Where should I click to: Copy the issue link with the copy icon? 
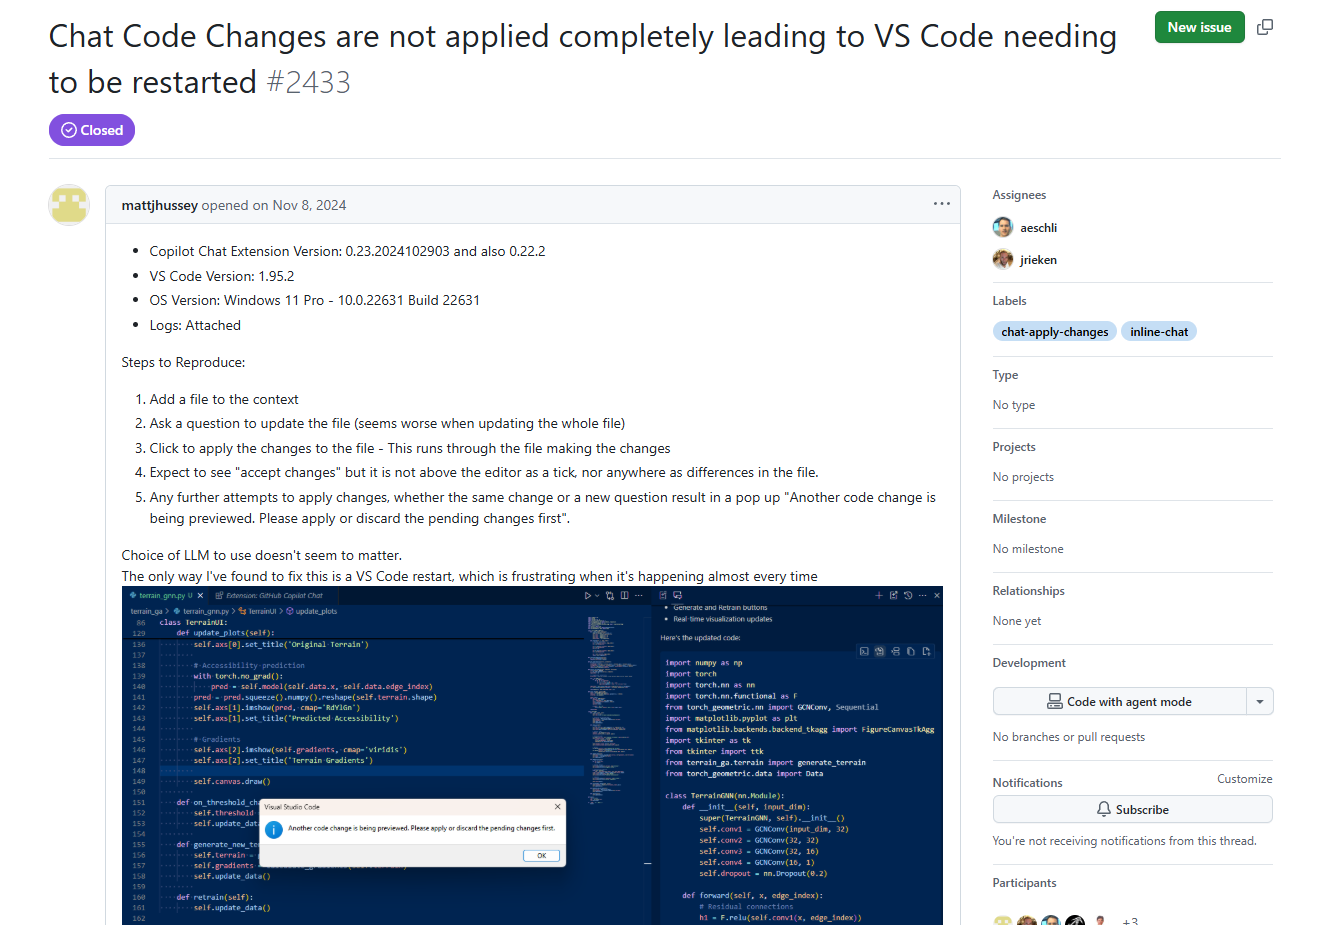pyautogui.click(x=1265, y=27)
